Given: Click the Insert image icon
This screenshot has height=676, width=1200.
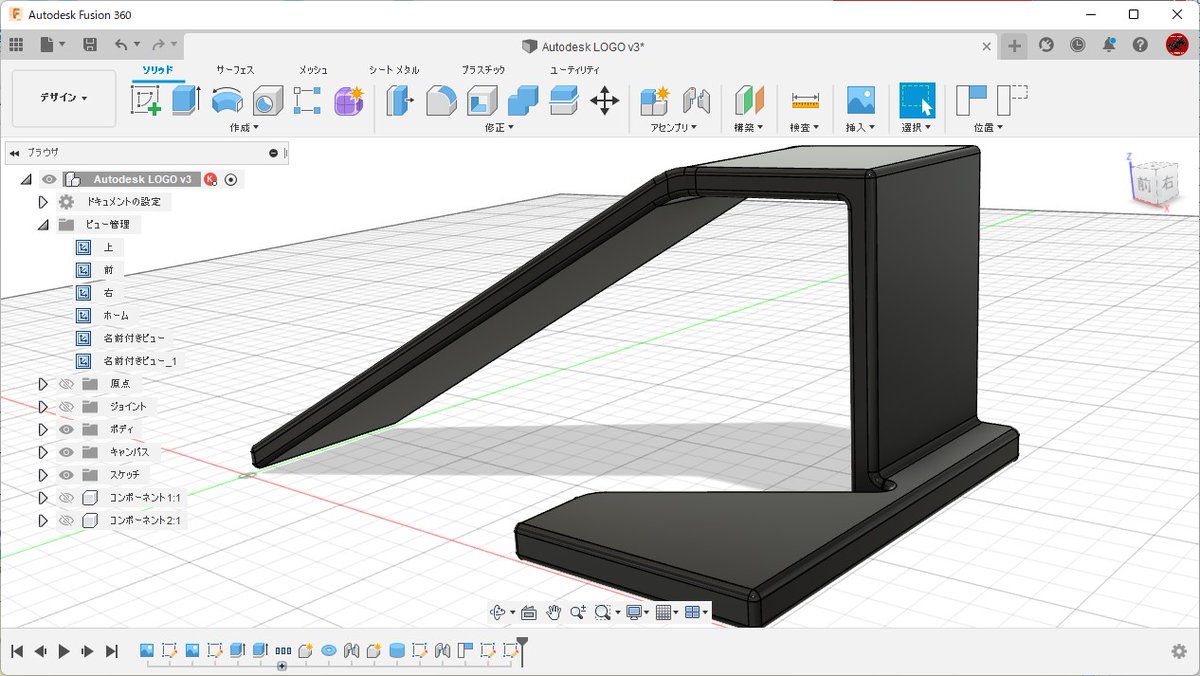Looking at the screenshot, I should 861,100.
